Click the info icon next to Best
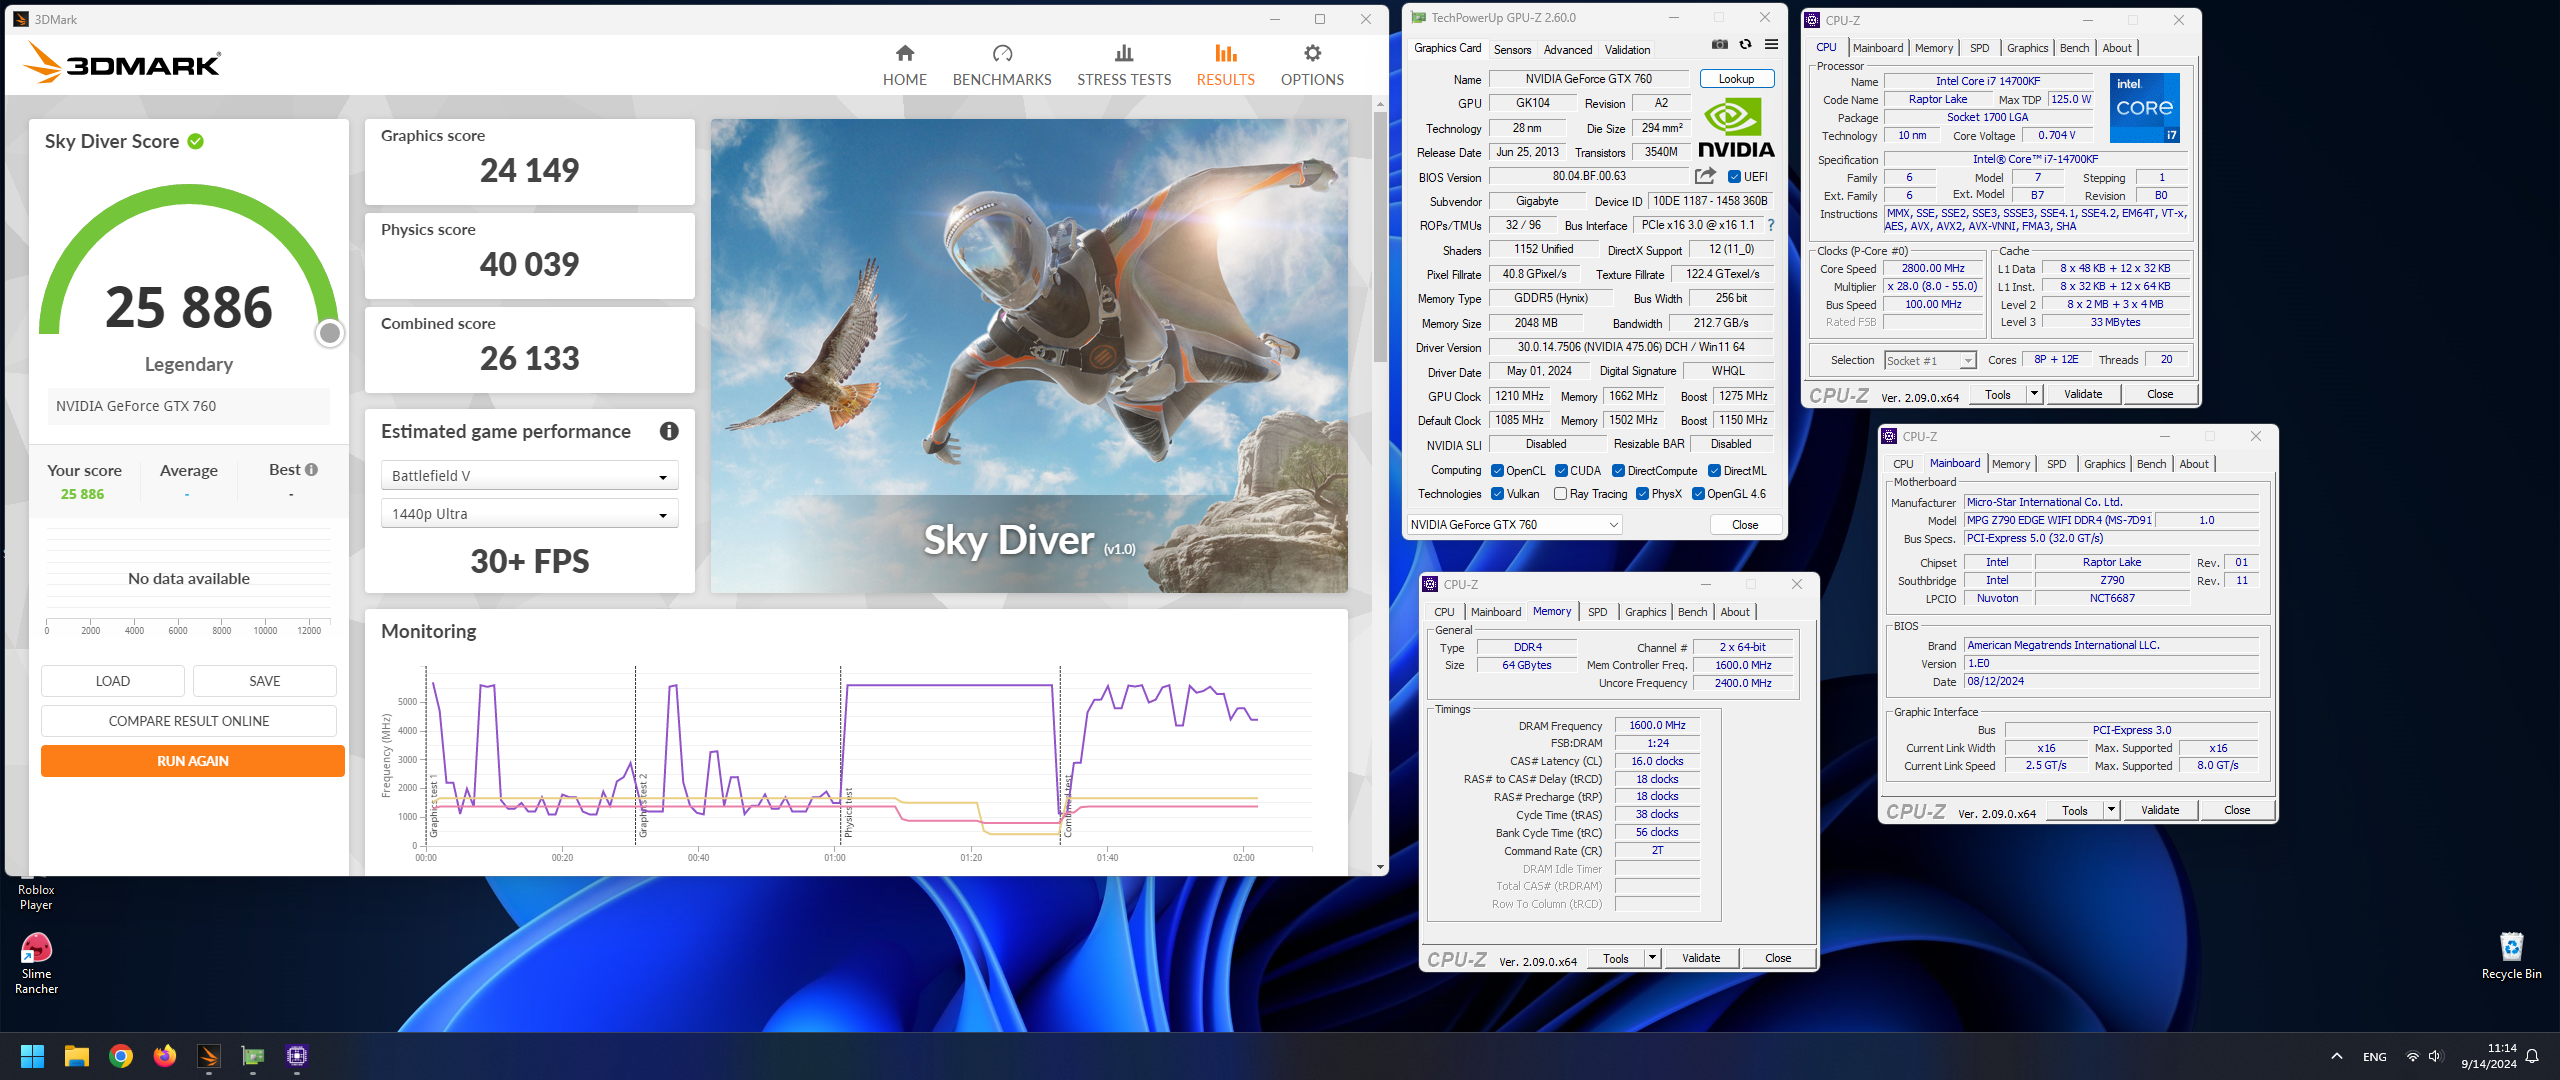The width and height of the screenshot is (2560, 1080). pyautogui.click(x=312, y=469)
